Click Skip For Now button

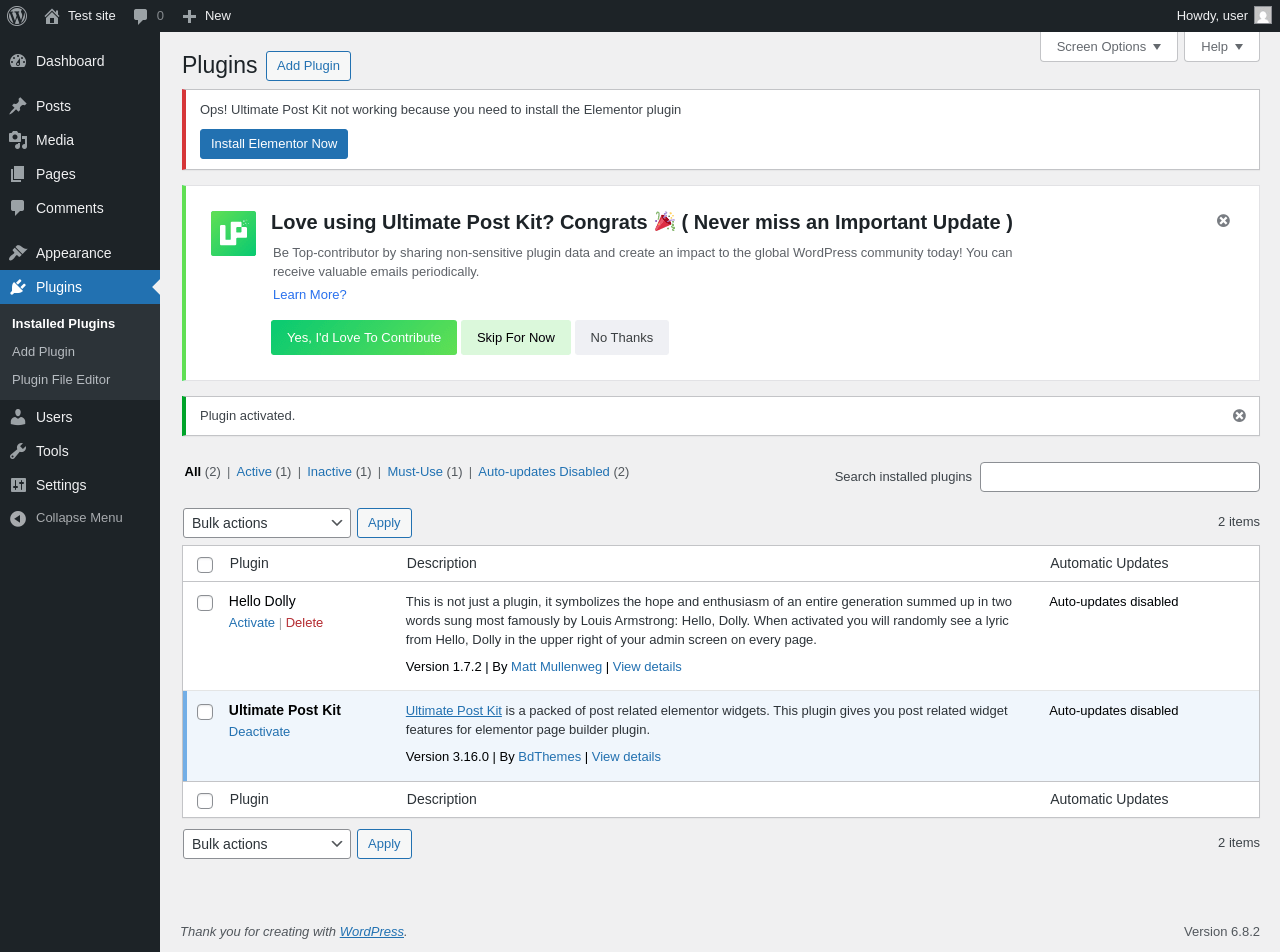(x=516, y=338)
